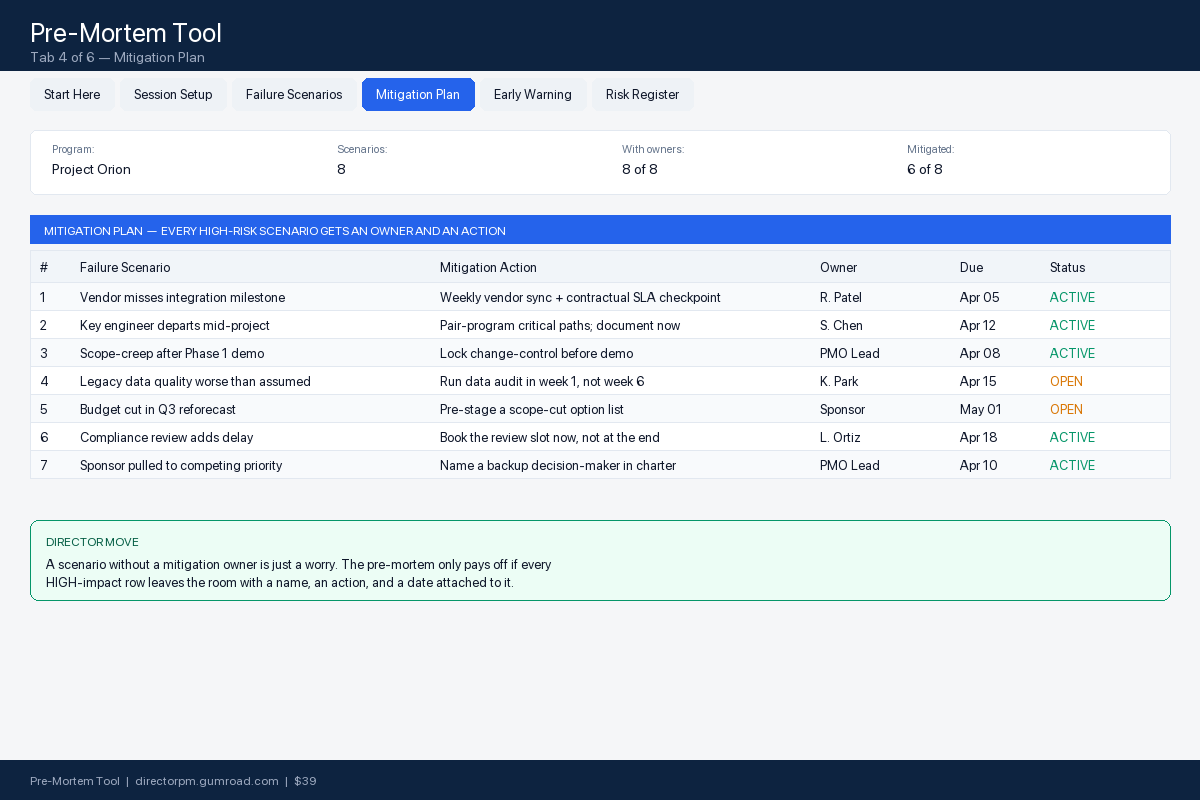Image resolution: width=1200 pixels, height=800 pixels.
Task: Click OPEN status for budget cut row
Action: pos(1066,410)
